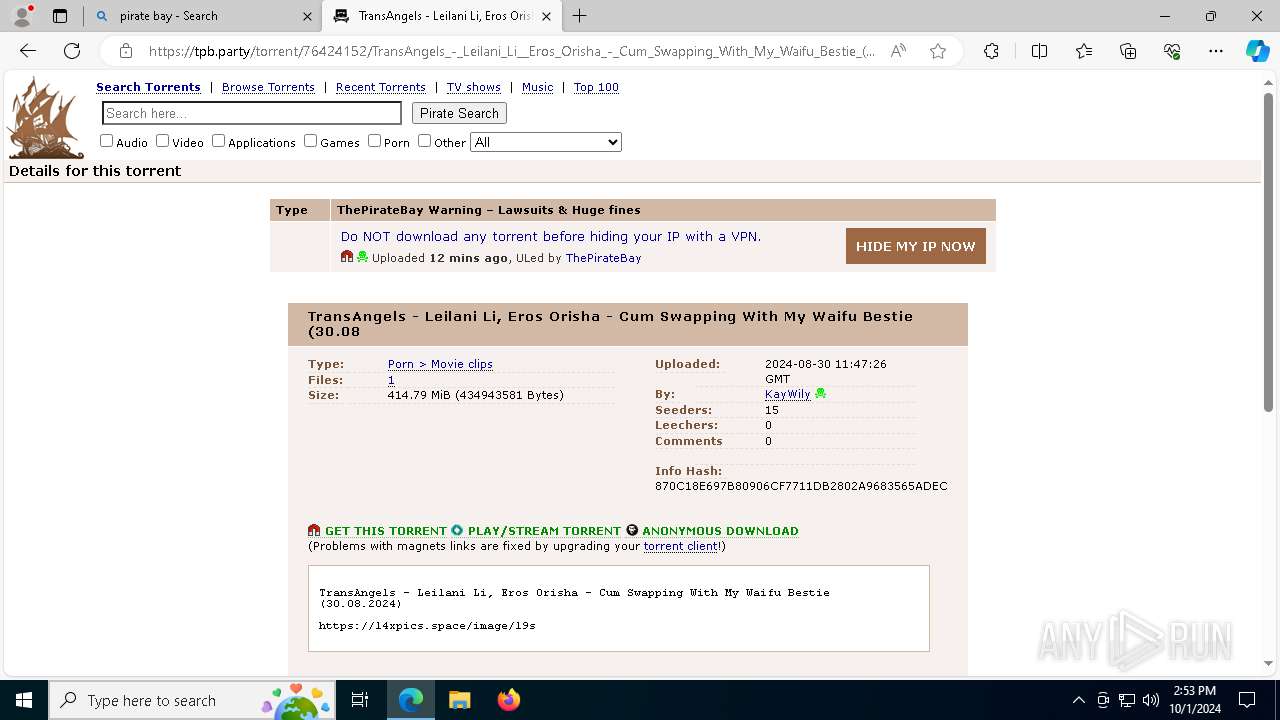Image resolution: width=1280 pixels, height=720 pixels.
Task: Show hidden tray icons chevron
Action: pyautogui.click(x=1078, y=700)
